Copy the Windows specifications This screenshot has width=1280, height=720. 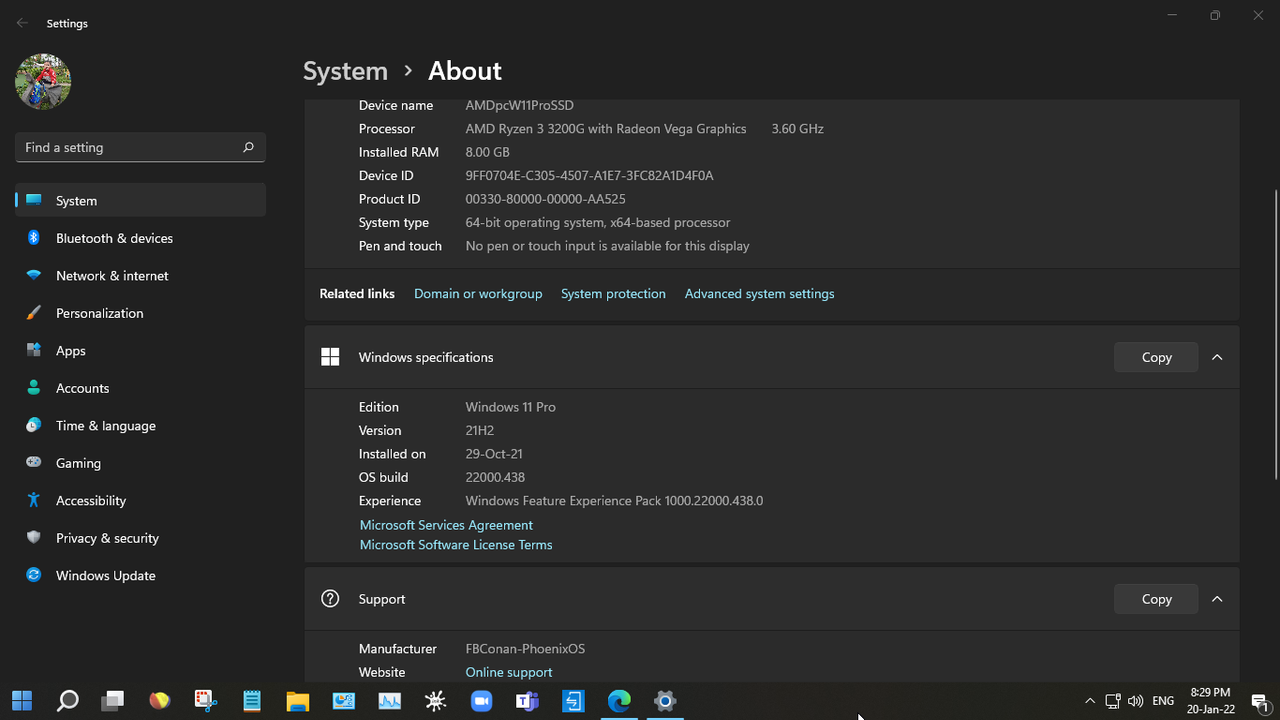[x=1156, y=357]
